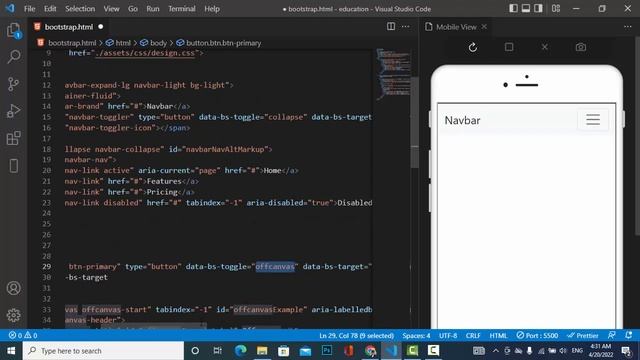This screenshot has height=360, width=640.
Task: Toggle the navbar hamburger menu in preview
Action: pyautogui.click(x=593, y=120)
